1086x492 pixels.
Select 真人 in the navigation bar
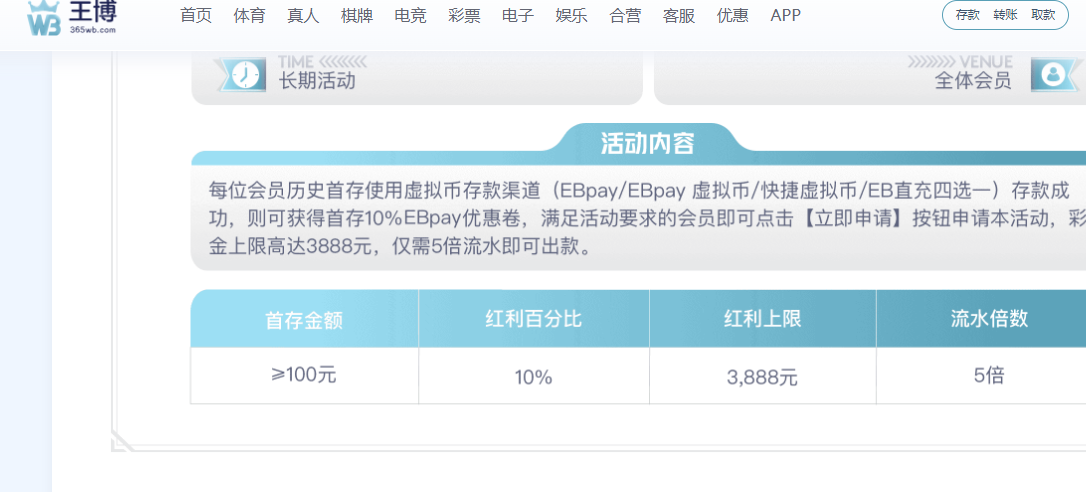pyautogui.click(x=303, y=16)
